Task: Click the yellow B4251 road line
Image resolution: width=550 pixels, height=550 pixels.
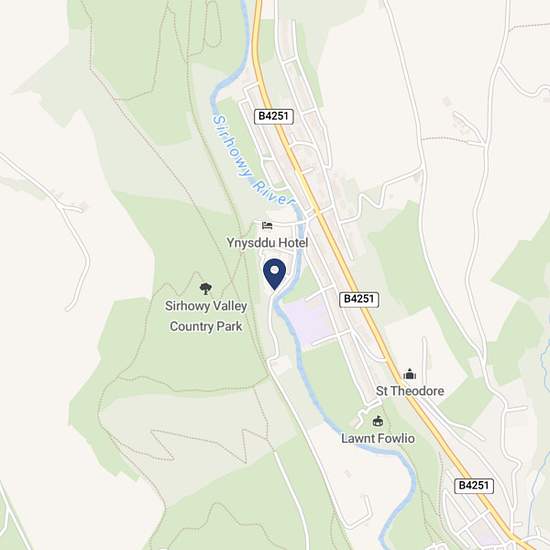Action: (337, 247)
